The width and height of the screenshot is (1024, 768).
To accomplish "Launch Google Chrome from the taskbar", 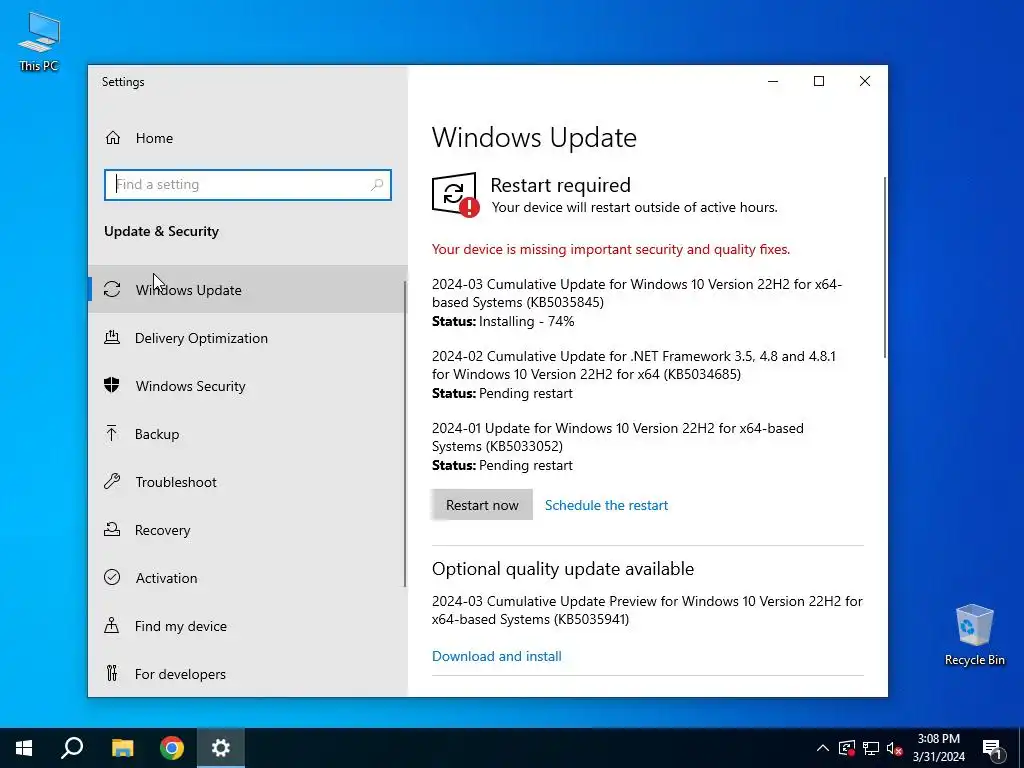I will (x=172, y=748).
